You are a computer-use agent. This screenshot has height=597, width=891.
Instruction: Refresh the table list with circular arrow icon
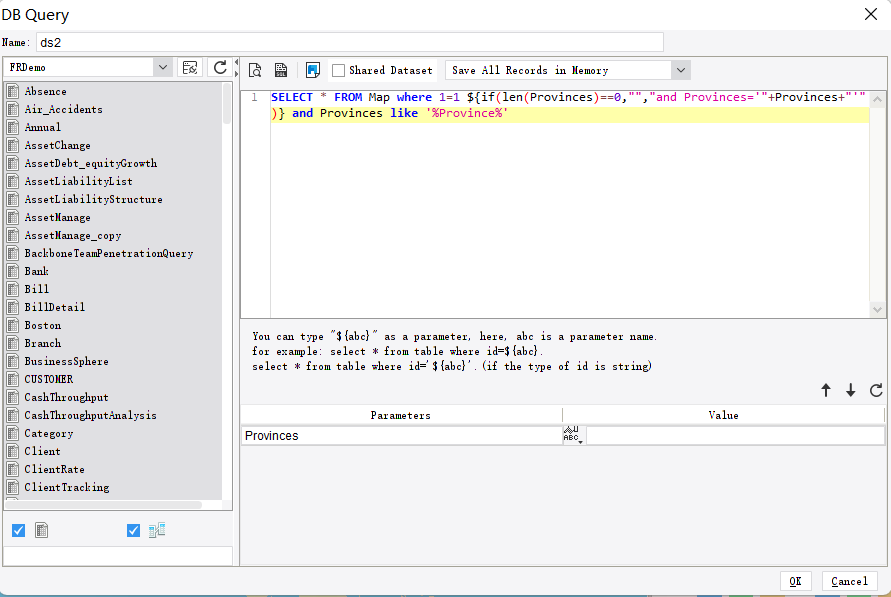click(x=219, y=67)
